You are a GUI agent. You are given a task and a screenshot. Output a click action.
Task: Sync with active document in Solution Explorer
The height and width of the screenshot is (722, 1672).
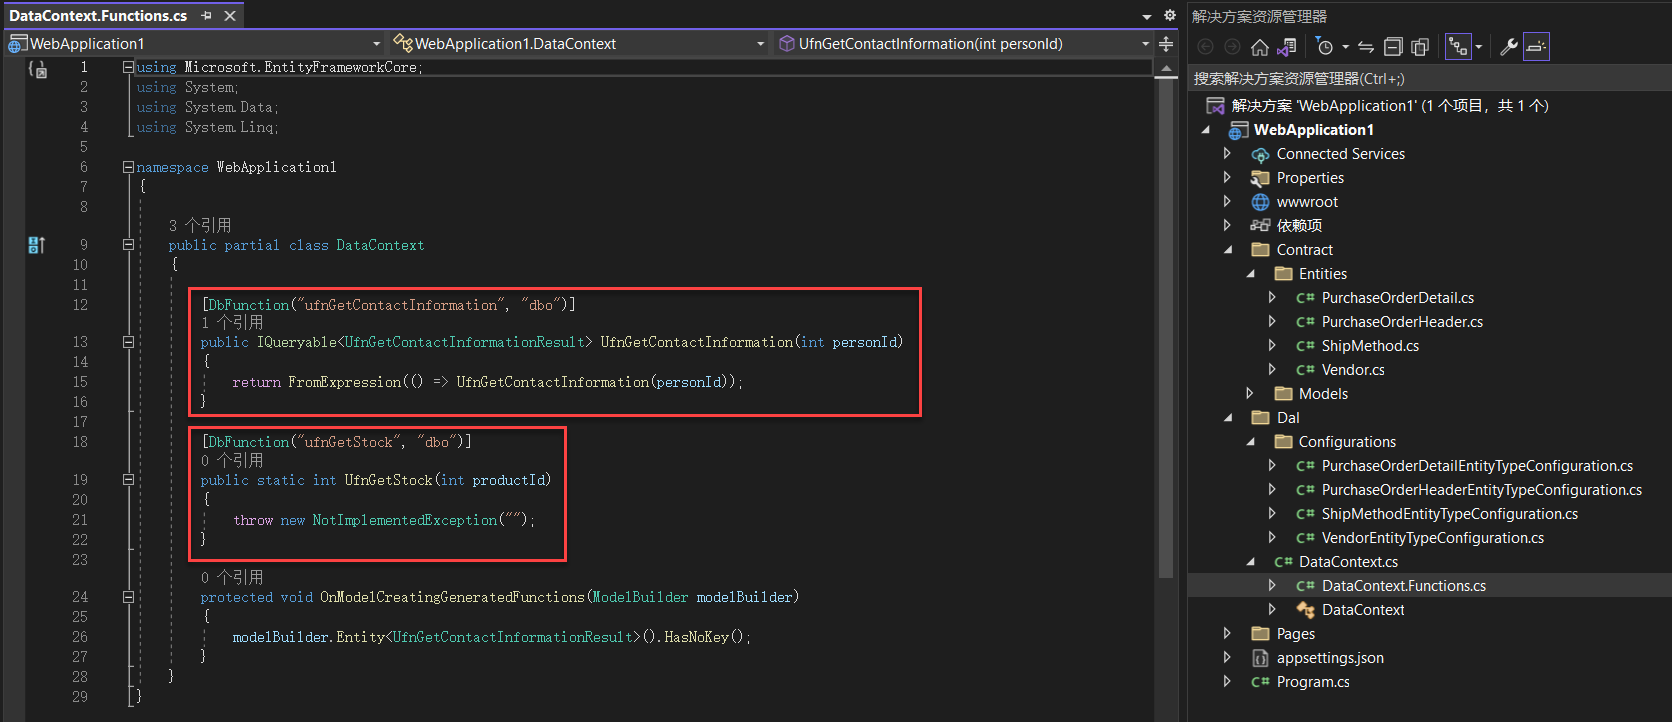(1366, 47)
